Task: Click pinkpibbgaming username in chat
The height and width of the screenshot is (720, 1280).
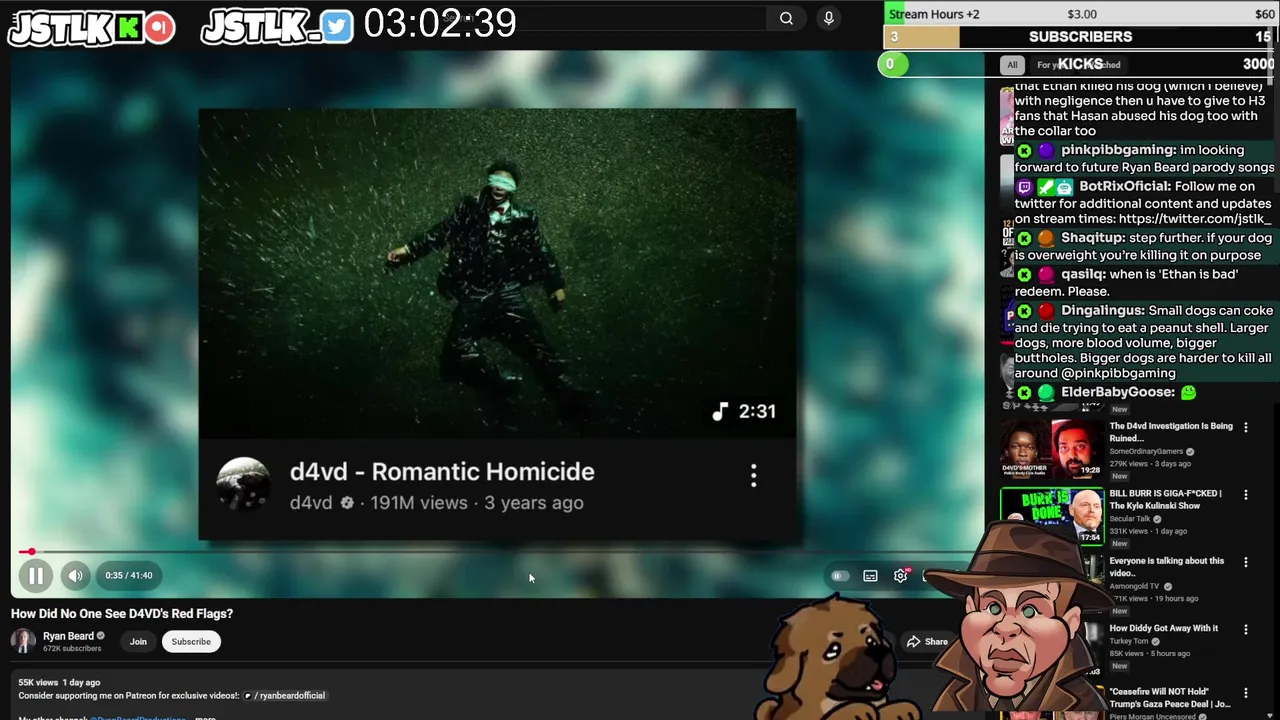Action: [x=1118, y=150]
